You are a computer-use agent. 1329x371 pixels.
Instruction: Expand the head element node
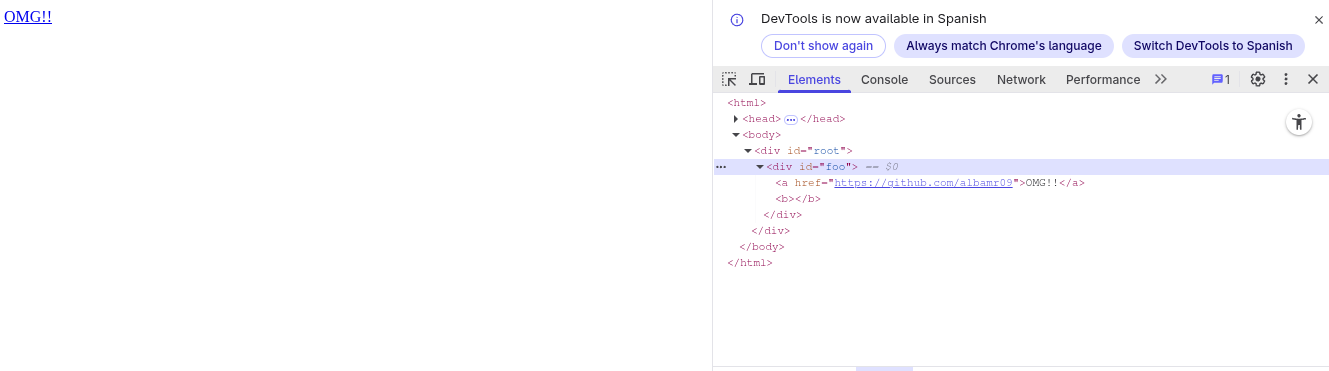736,119
